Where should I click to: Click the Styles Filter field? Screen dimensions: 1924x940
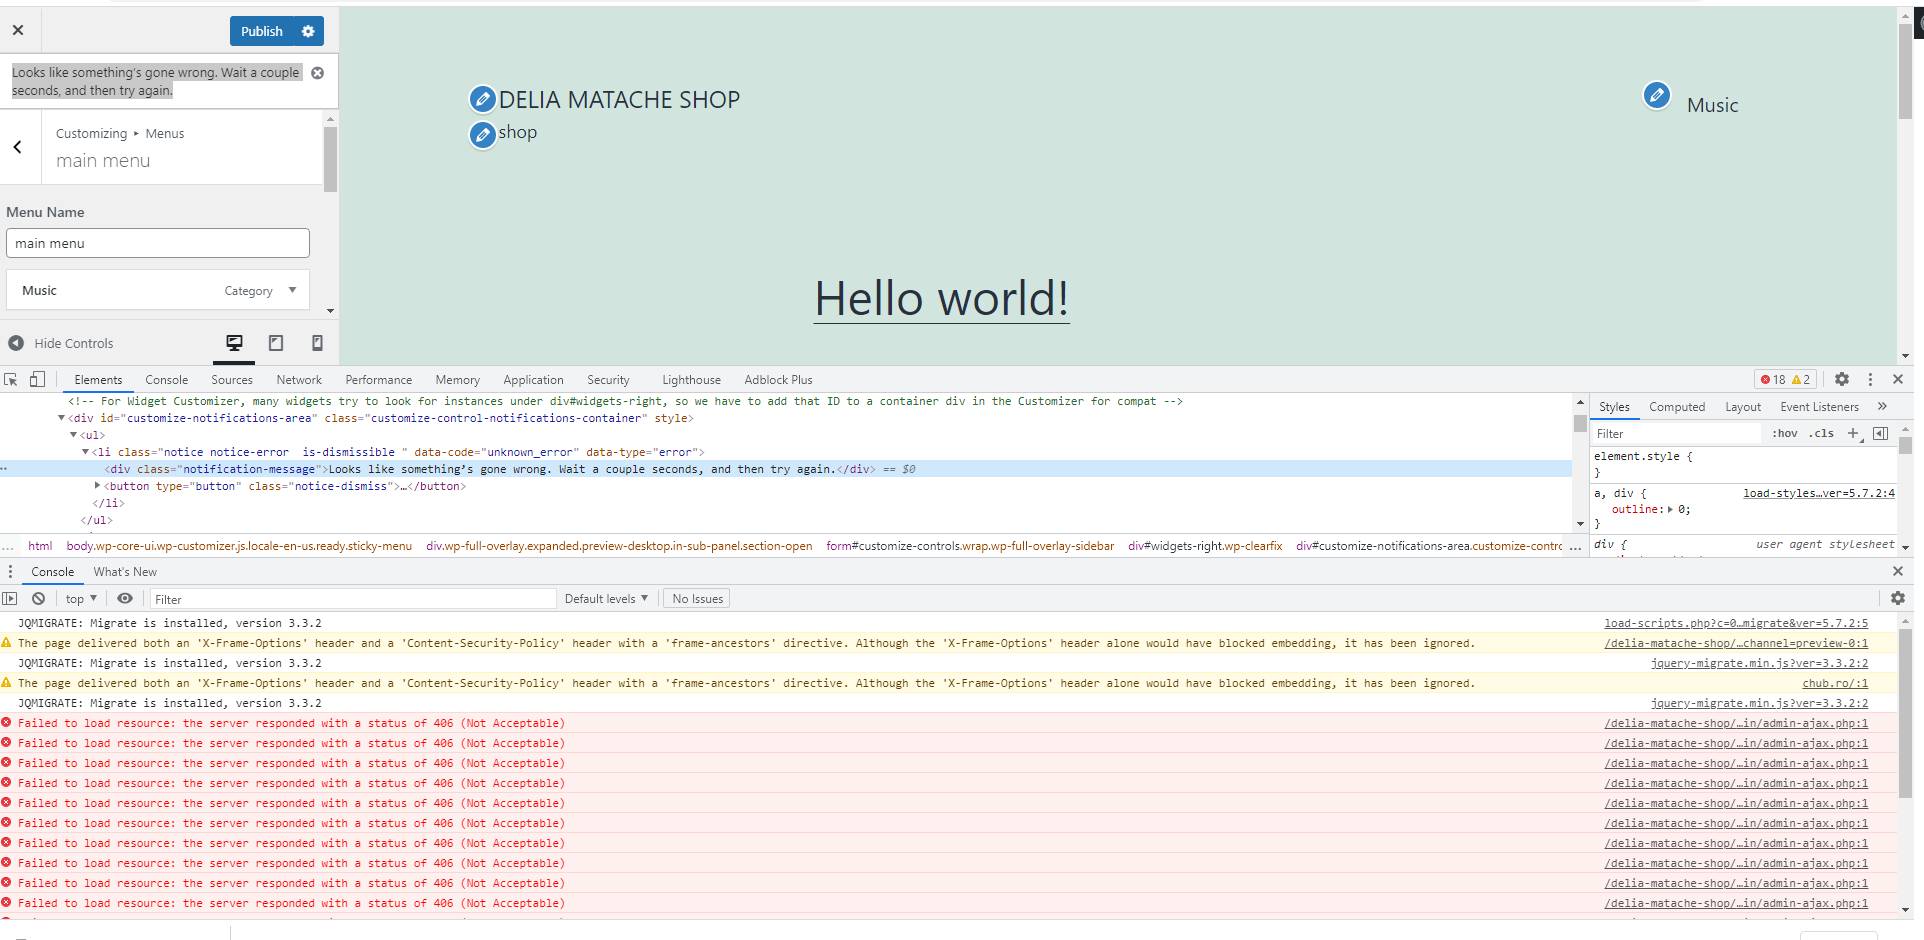(x=1676, y=433)
